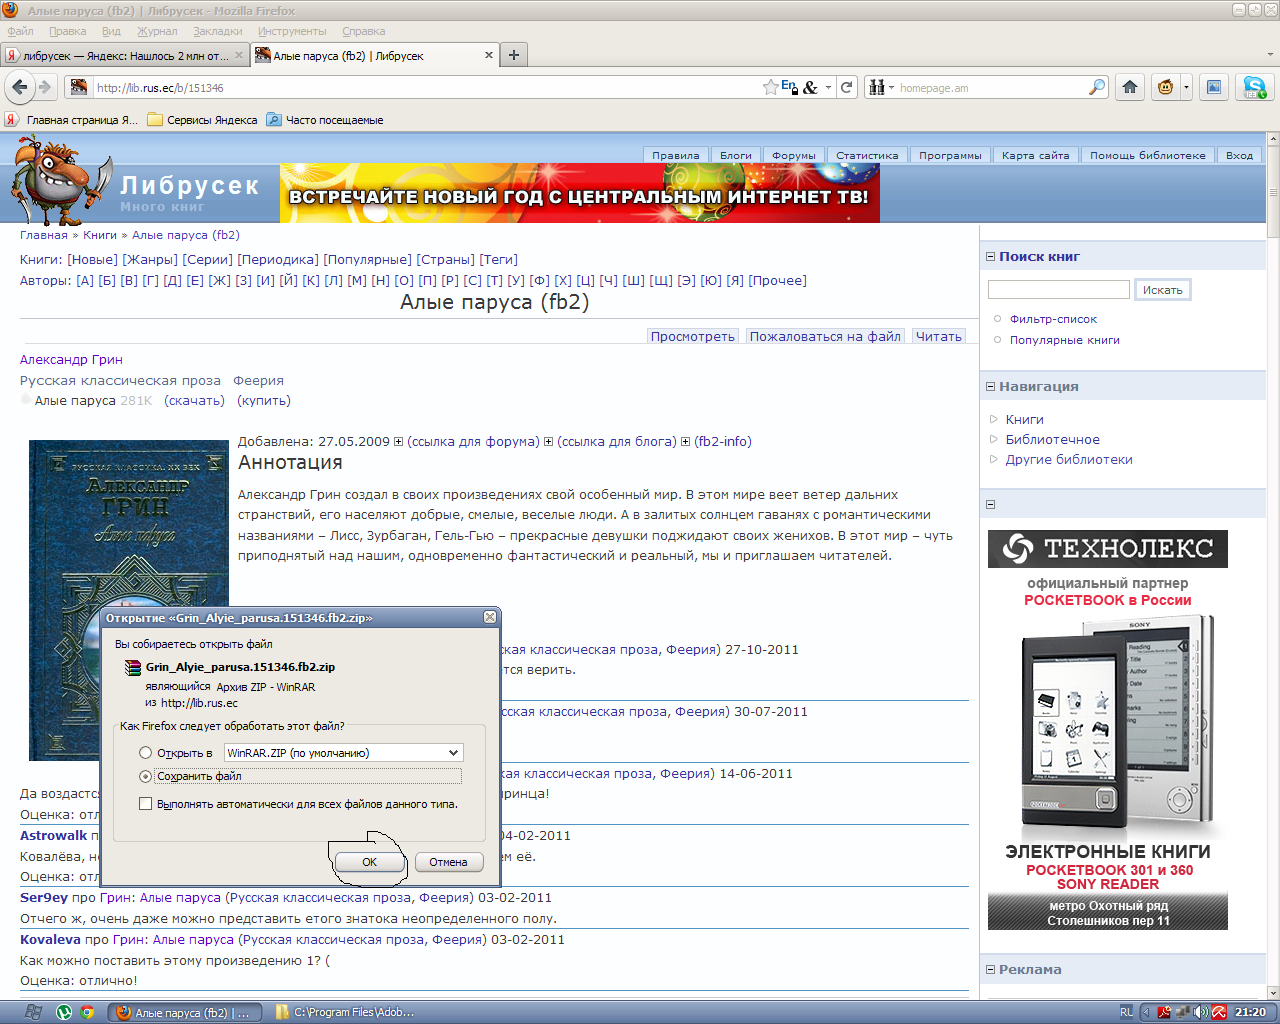Open search engine dropdown with binoculars
The width and height of the screenshot is (1280, 1024).
pos(880,87)
